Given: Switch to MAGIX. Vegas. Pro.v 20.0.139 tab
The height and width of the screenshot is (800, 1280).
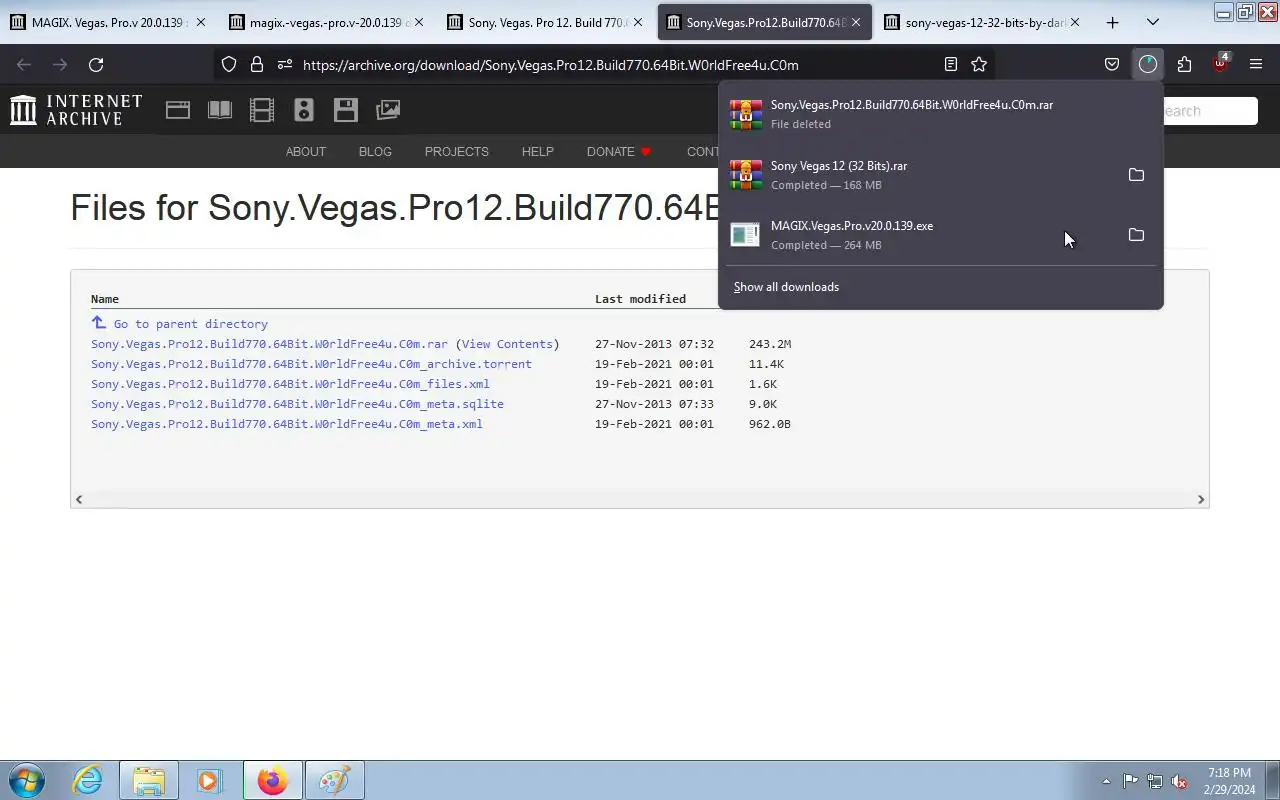Looking at the screenshot, I should pos(108,22).
